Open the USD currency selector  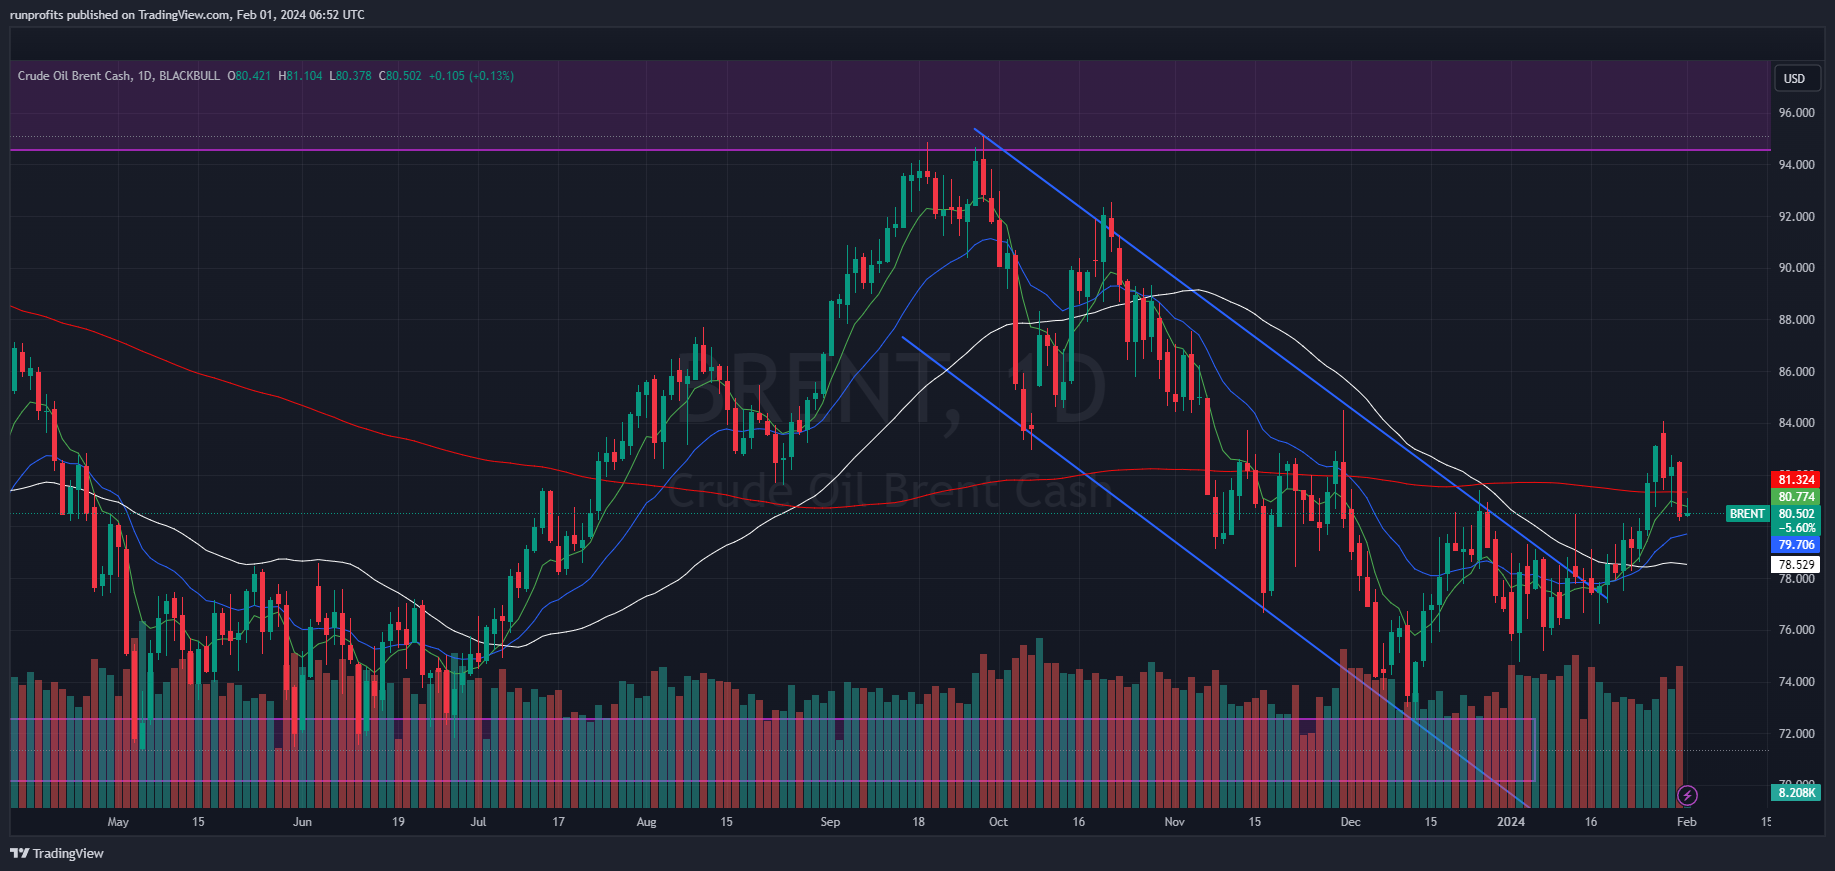(1795, 79)
